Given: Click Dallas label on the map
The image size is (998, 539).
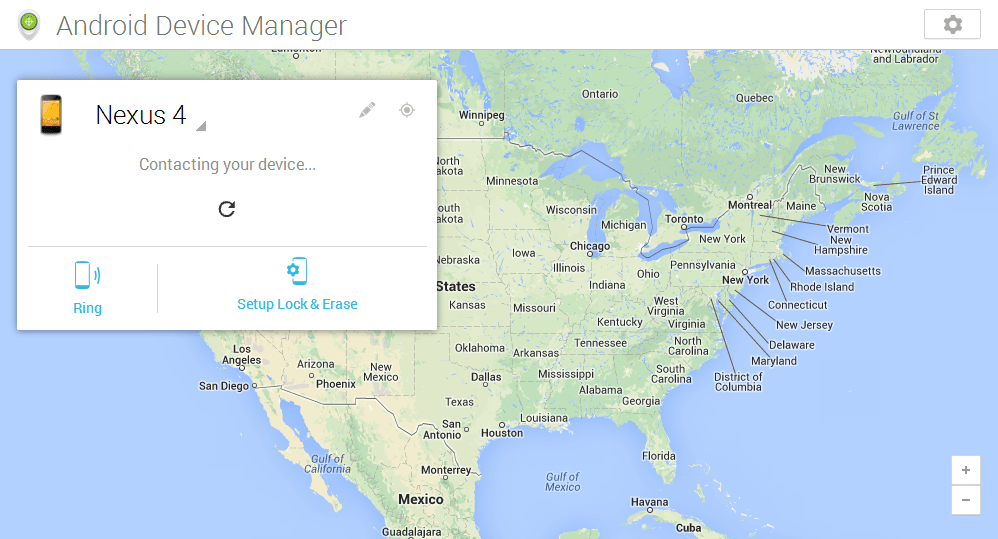Looking at the screenshot, I should click(x=486, y=377).
